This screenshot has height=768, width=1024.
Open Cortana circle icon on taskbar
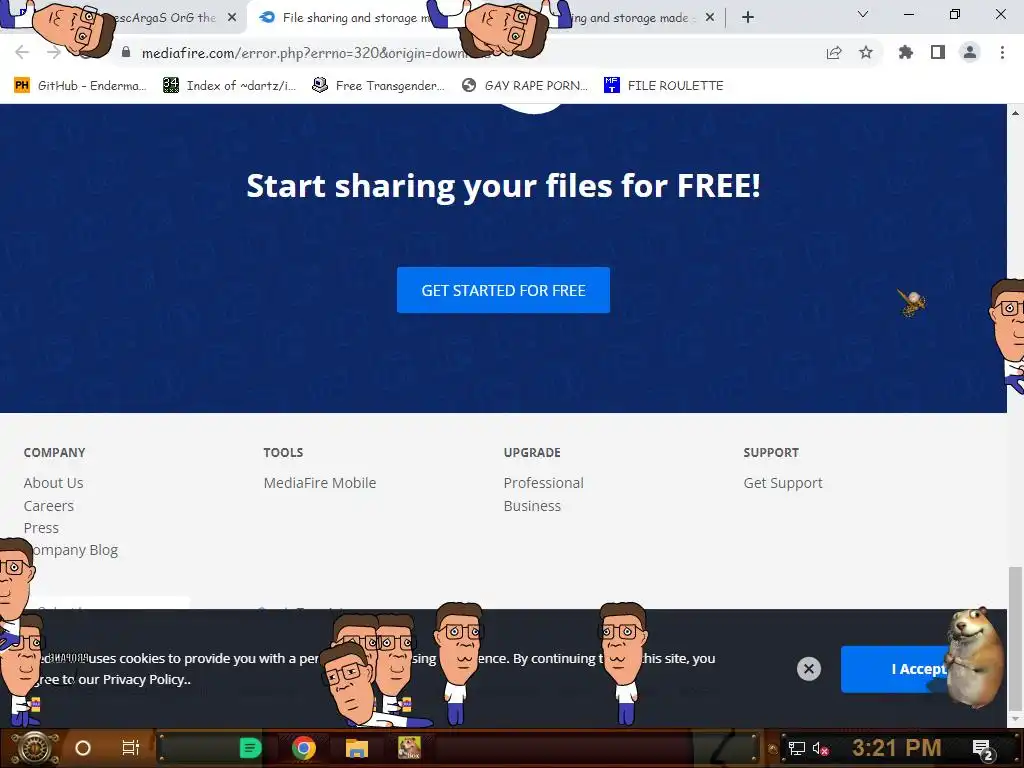83,748
